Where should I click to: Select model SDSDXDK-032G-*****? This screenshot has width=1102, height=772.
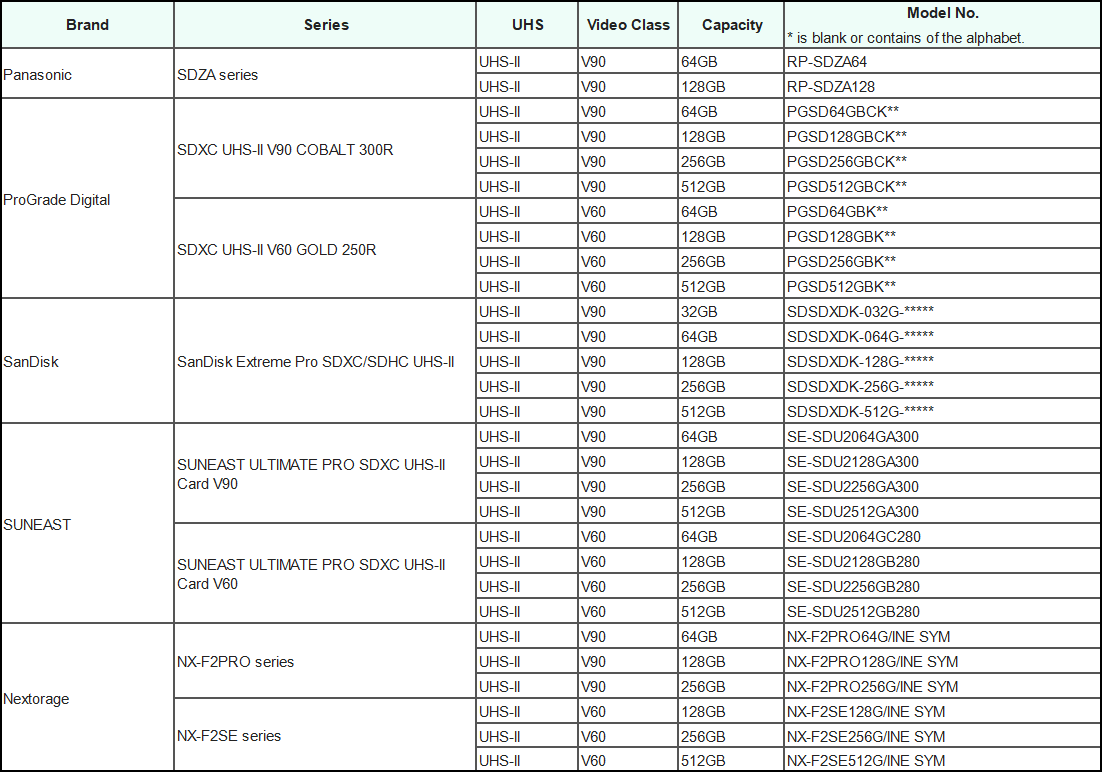click(x=942, y=311)
